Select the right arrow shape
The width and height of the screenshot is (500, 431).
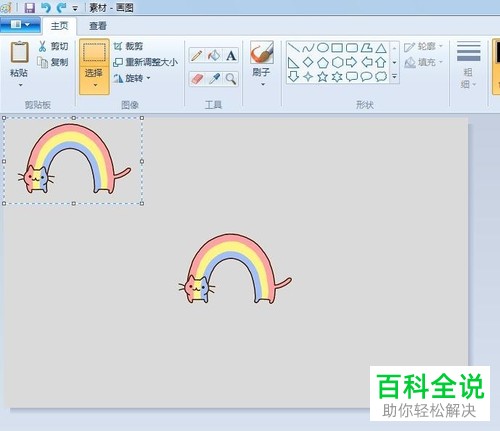(352, 62)
